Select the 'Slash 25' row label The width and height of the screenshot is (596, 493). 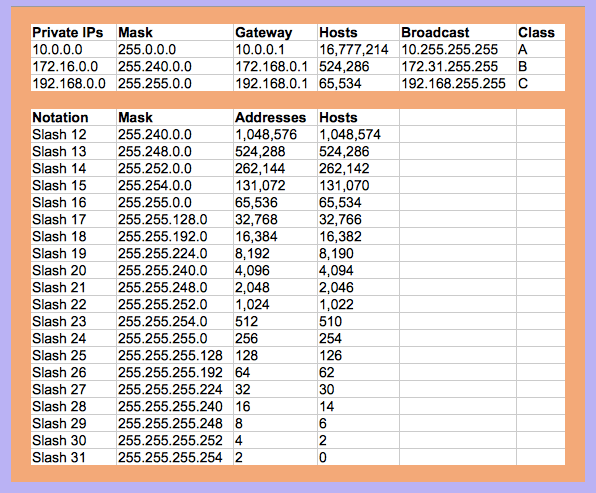[73, 355]
